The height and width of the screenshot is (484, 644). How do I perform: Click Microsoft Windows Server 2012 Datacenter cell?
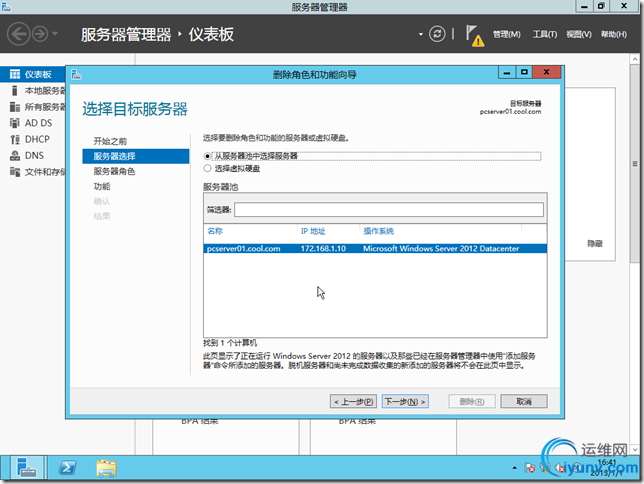(441, 249)
